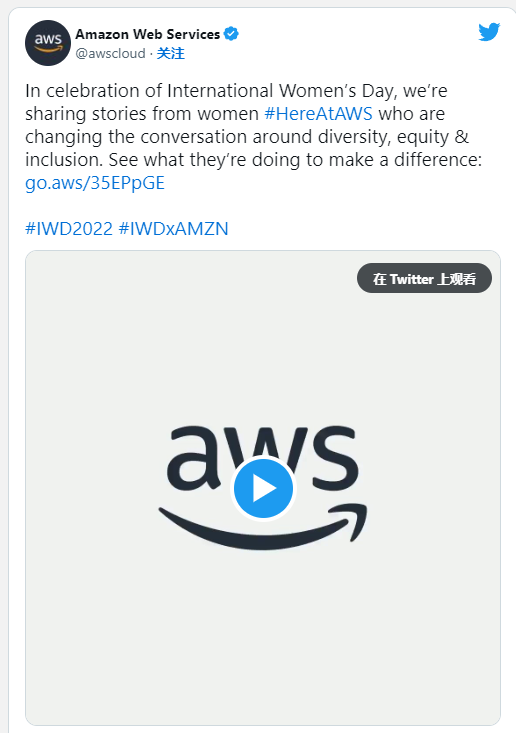Click the blue verified badge icon
The height and width of the screenshot is (733, 516).
pyautogui.click(x=231, y=34)
